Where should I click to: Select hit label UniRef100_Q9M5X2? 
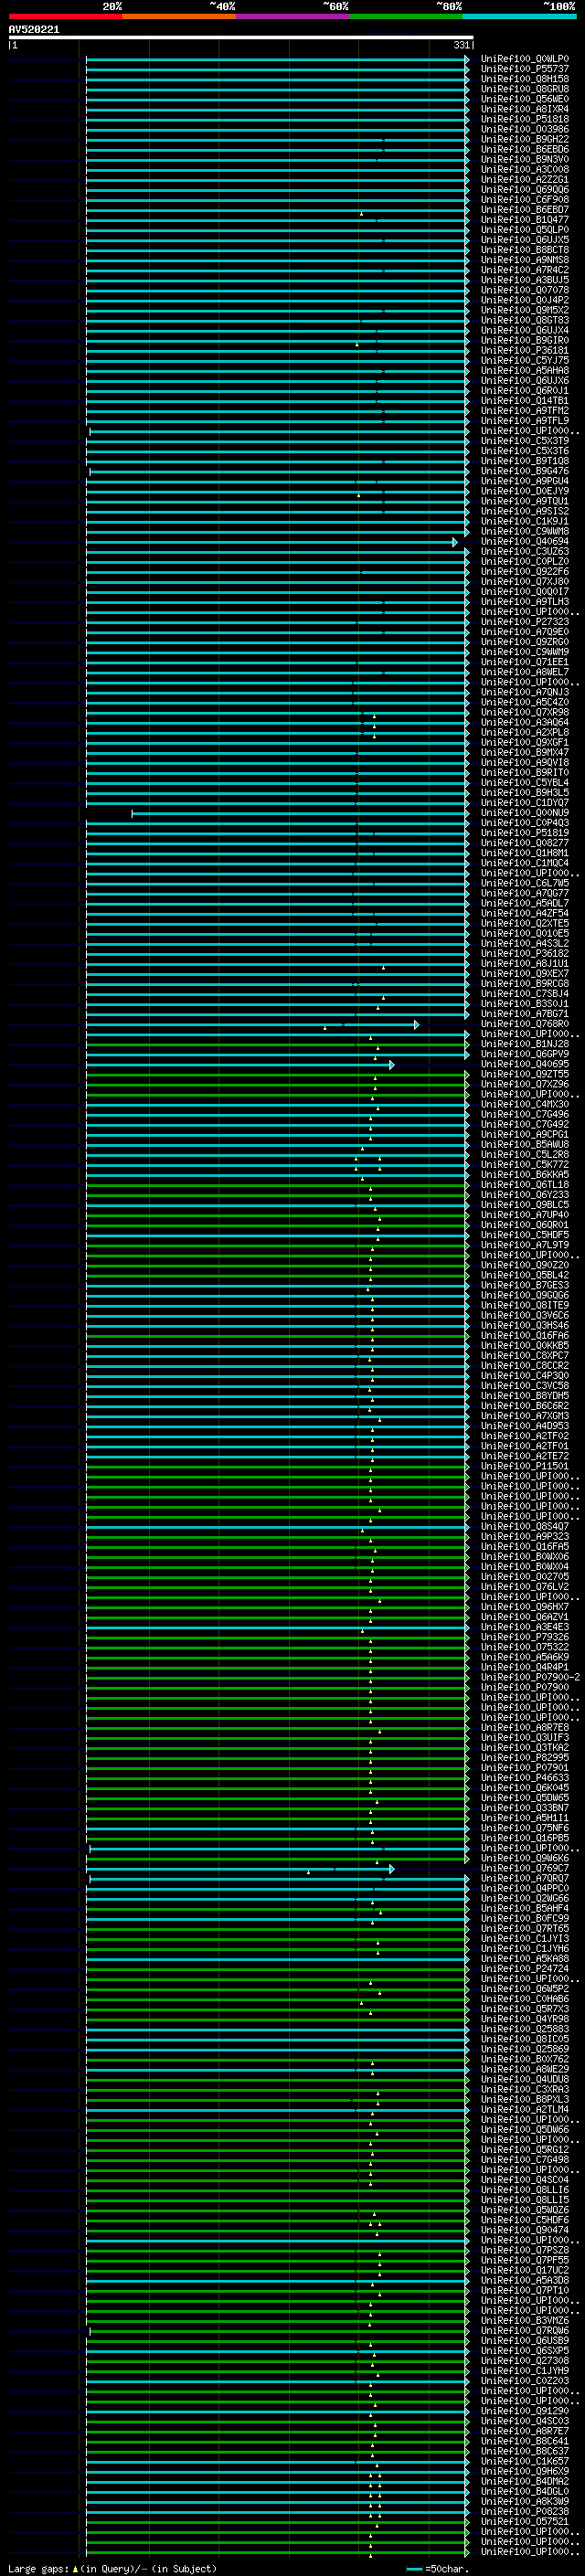pos(525,310)
